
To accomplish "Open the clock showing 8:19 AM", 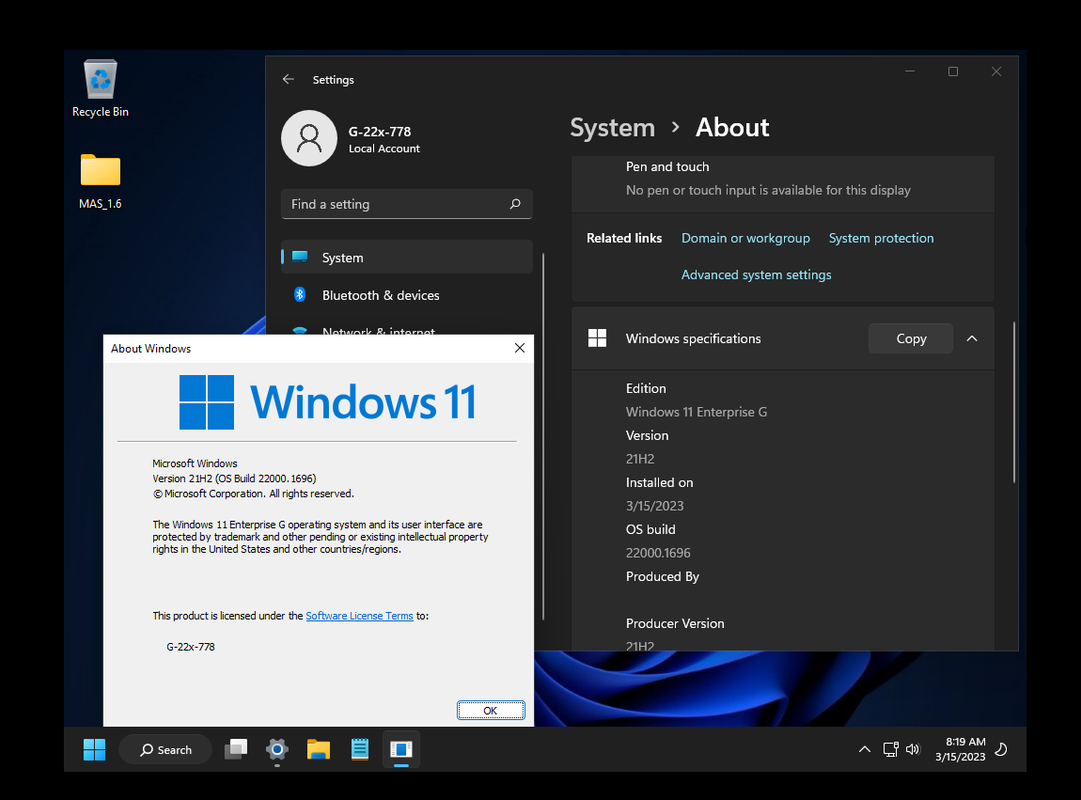I will 960,750.
